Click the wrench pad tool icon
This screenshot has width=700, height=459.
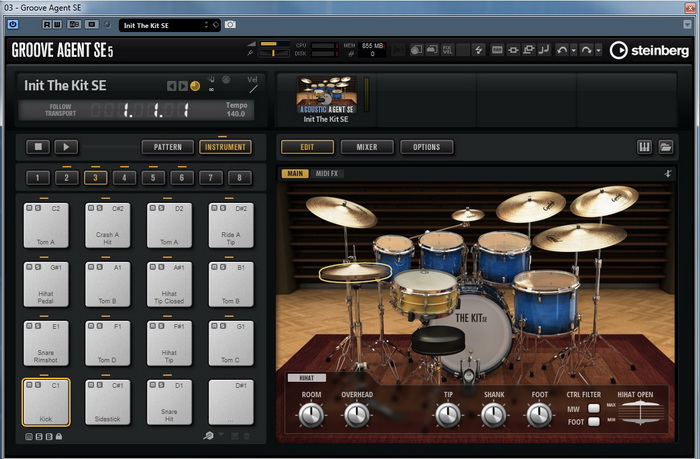pyautogui.click(x=208, y=436)
